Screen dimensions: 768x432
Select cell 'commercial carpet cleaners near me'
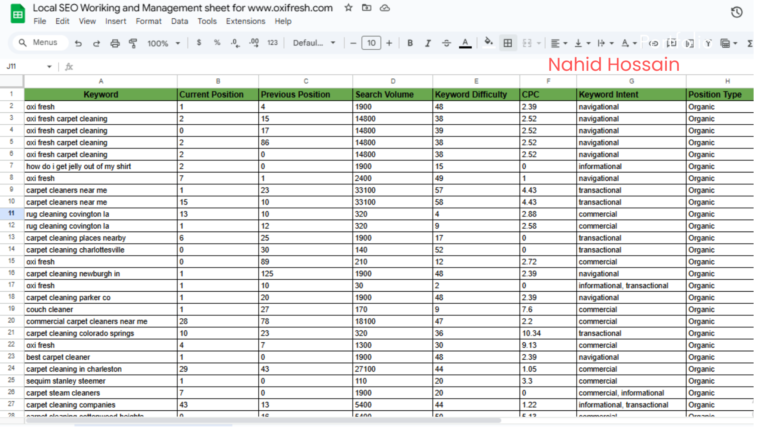pos(101,321)
